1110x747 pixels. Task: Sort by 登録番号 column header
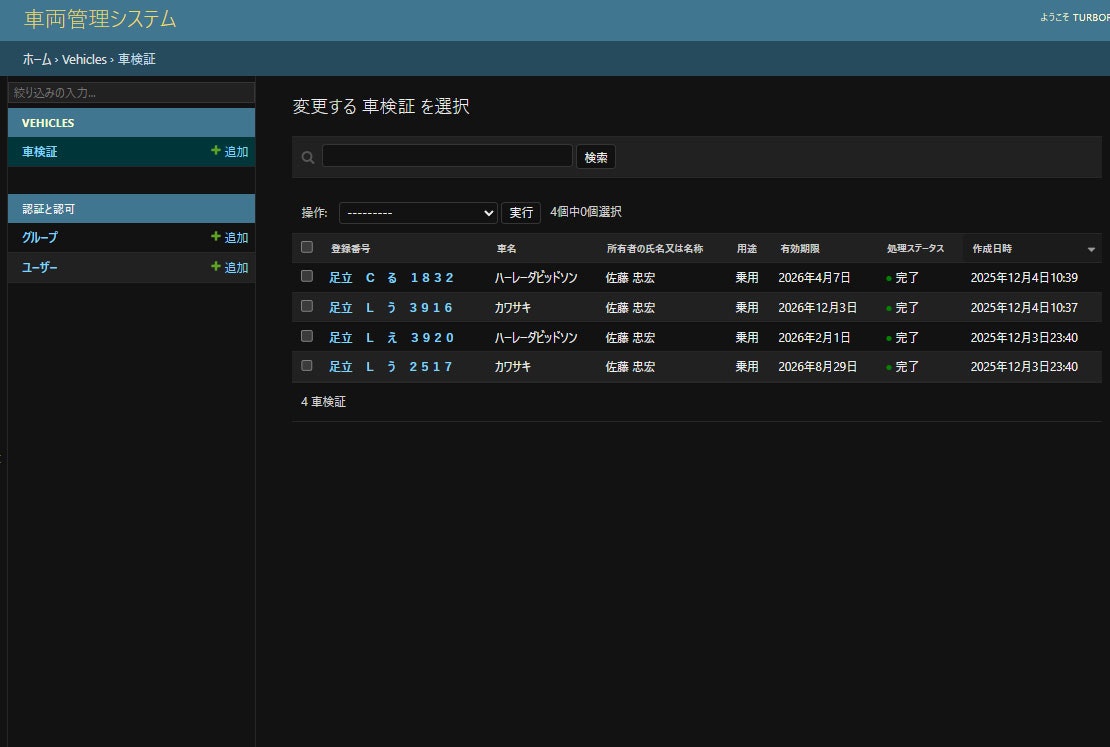tap(350, 249)
